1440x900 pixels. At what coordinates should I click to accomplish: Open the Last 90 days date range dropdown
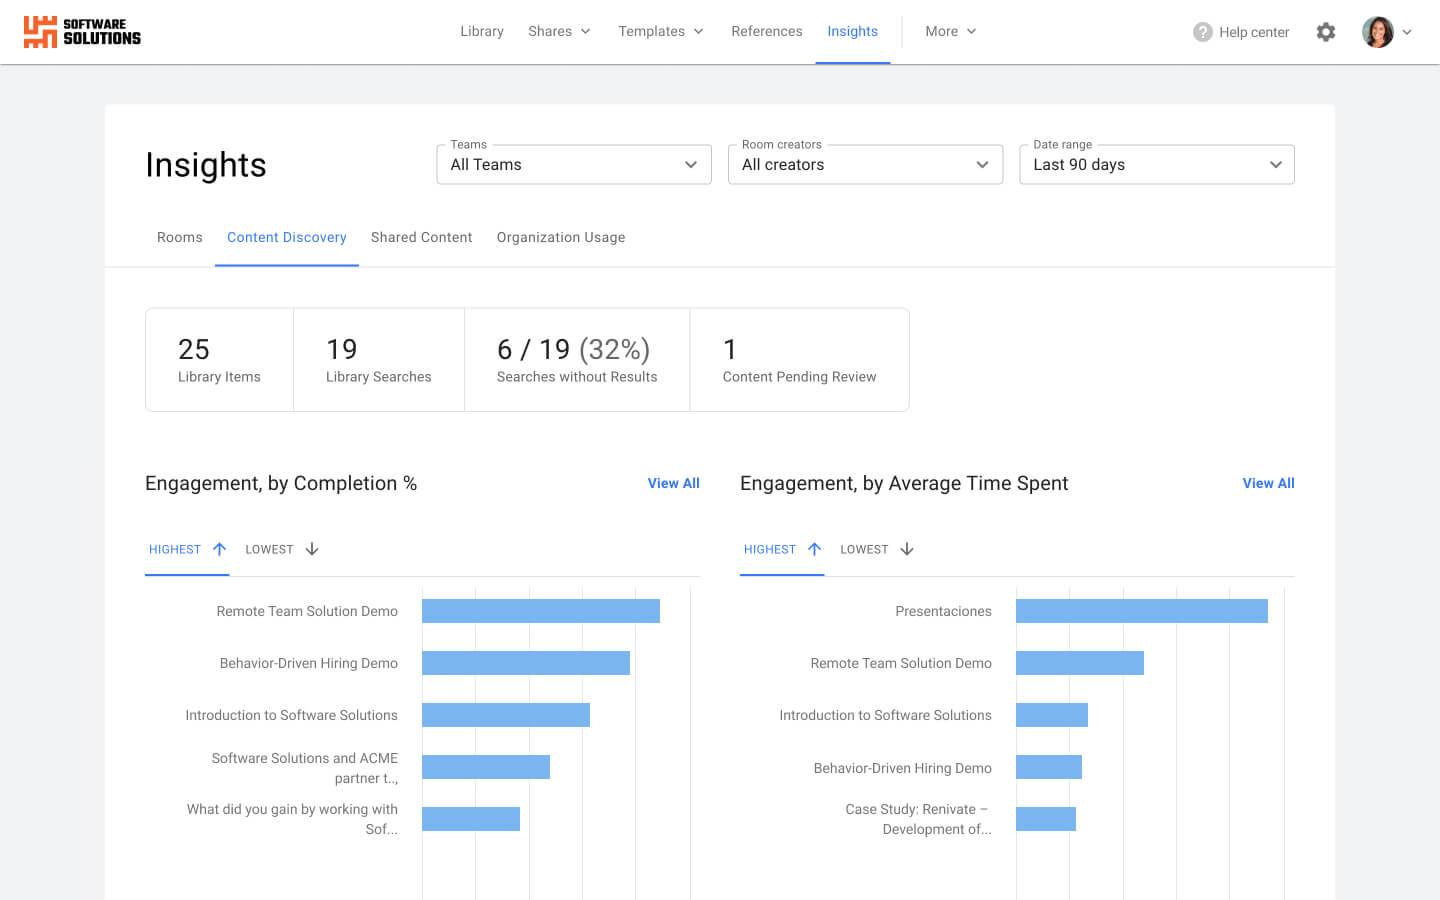pos(1156,164)
